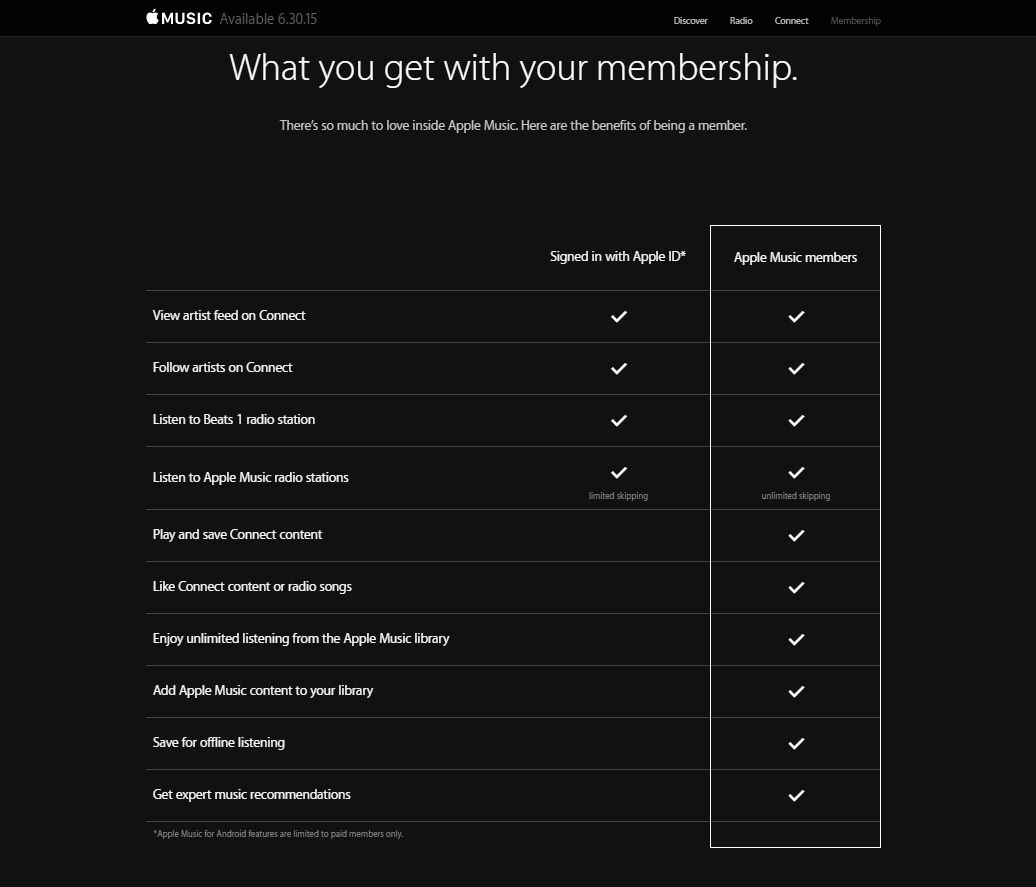Viewport: 1036px width, 887px height.
Task: Click the Apple Music logo
Action: point(179,18)
